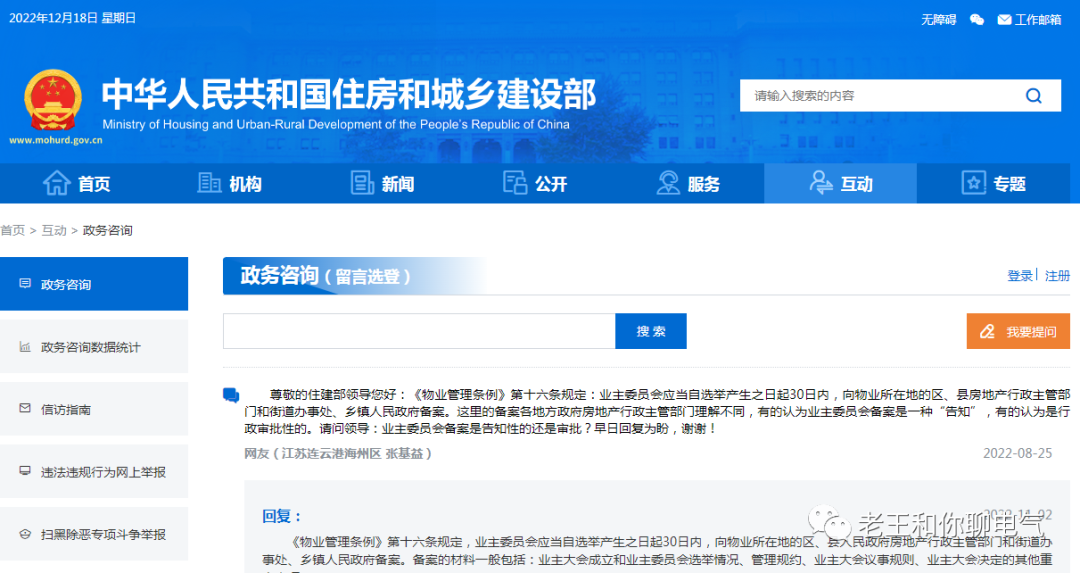Open the 新闻 navigation tab
Screen dimensions: 1080x573
pyautogui.click(x=382, y=183)
